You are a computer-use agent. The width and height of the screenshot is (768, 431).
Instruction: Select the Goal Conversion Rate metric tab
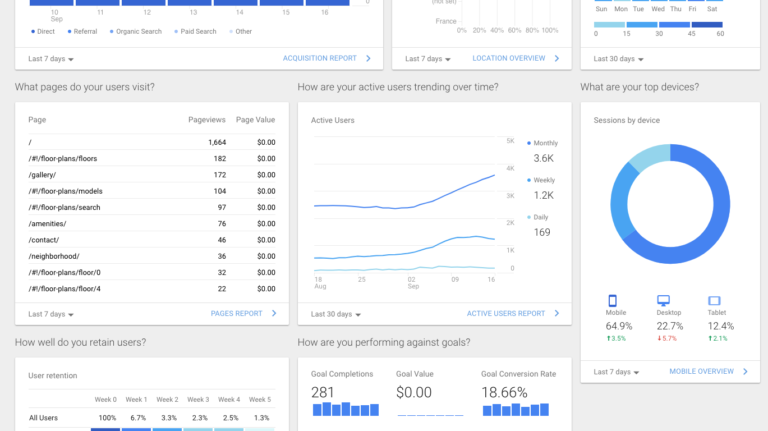pos(518,394)
